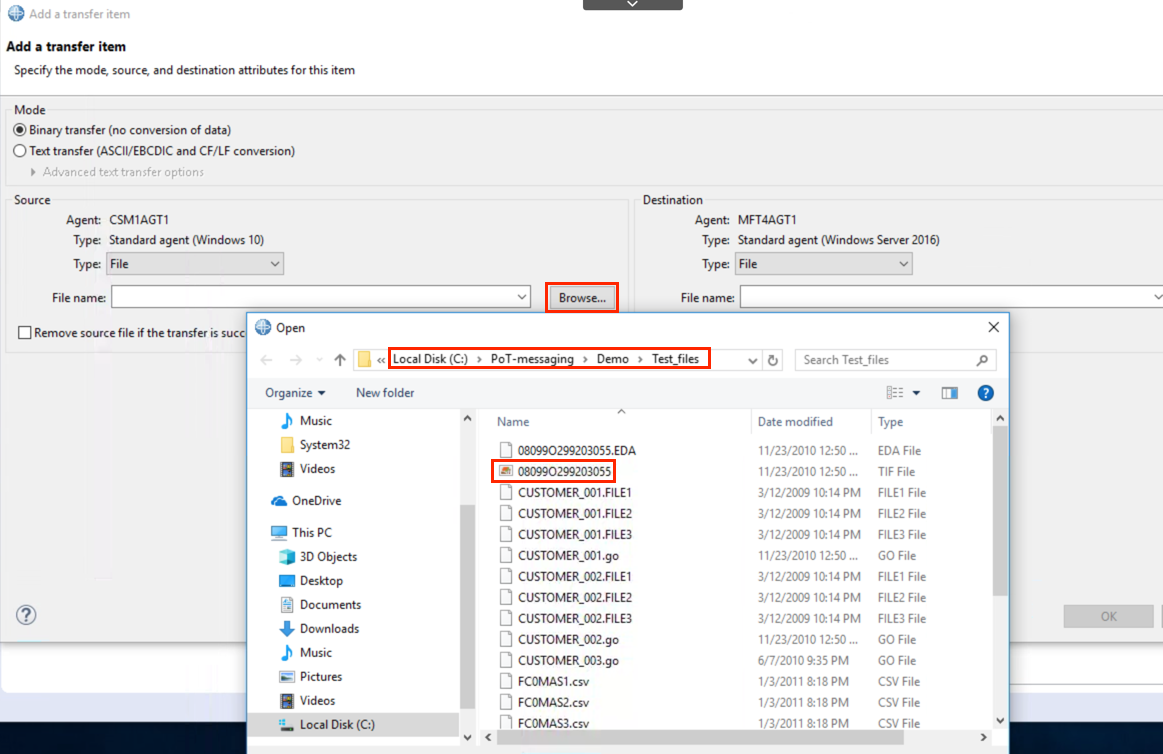Viewport: 1163px width, 754px height.
Task: Click the Browse button
Action: click(x=582, y=297)
